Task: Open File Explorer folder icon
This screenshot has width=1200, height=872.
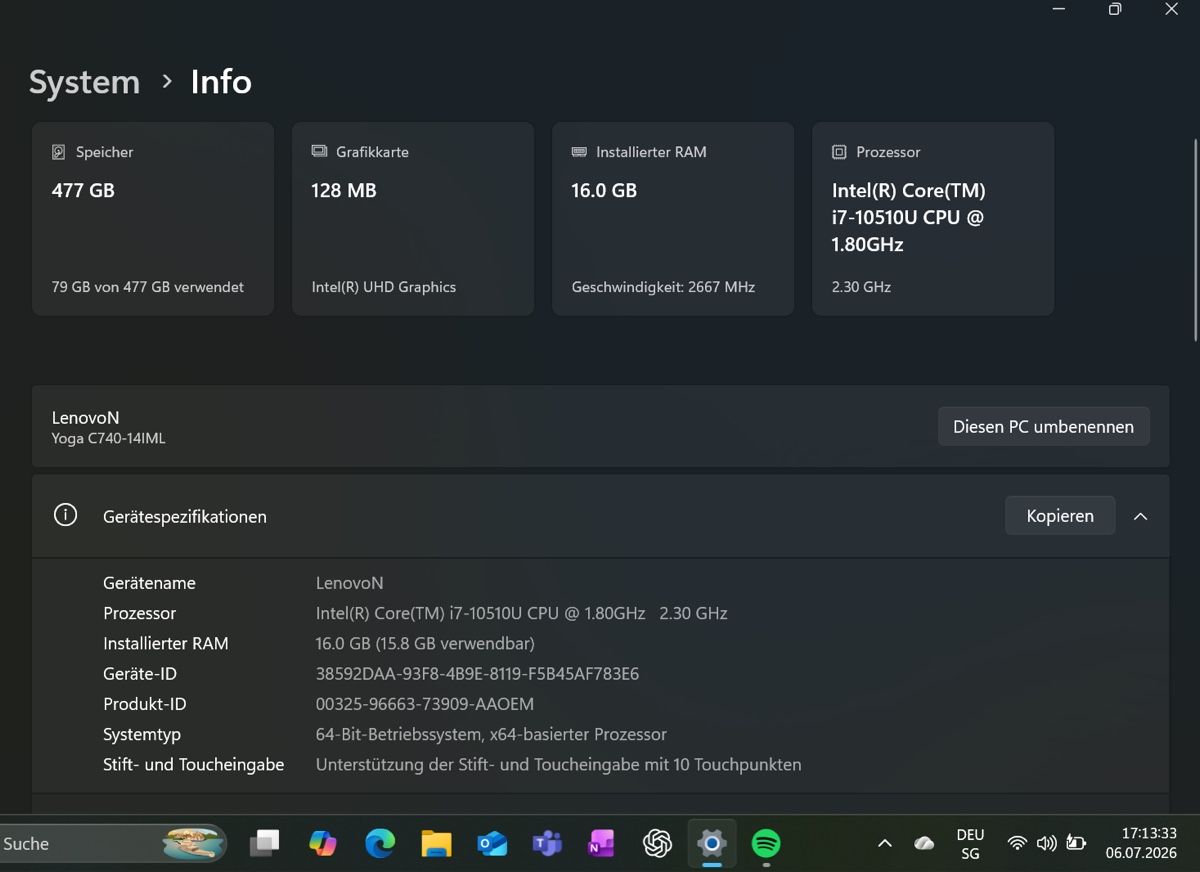Action: (436, 844)
